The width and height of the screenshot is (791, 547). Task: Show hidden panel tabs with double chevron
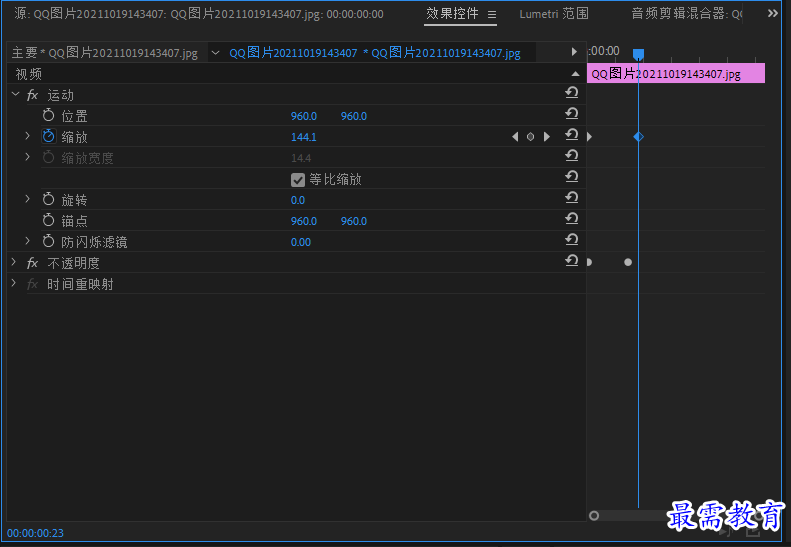click(x=773, y=13)
